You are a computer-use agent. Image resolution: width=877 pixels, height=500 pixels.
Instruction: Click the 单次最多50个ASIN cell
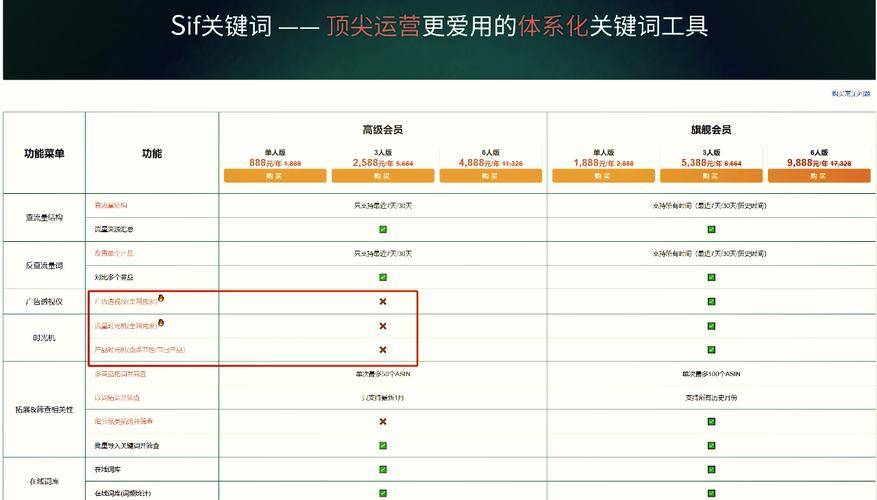[383, 374]
